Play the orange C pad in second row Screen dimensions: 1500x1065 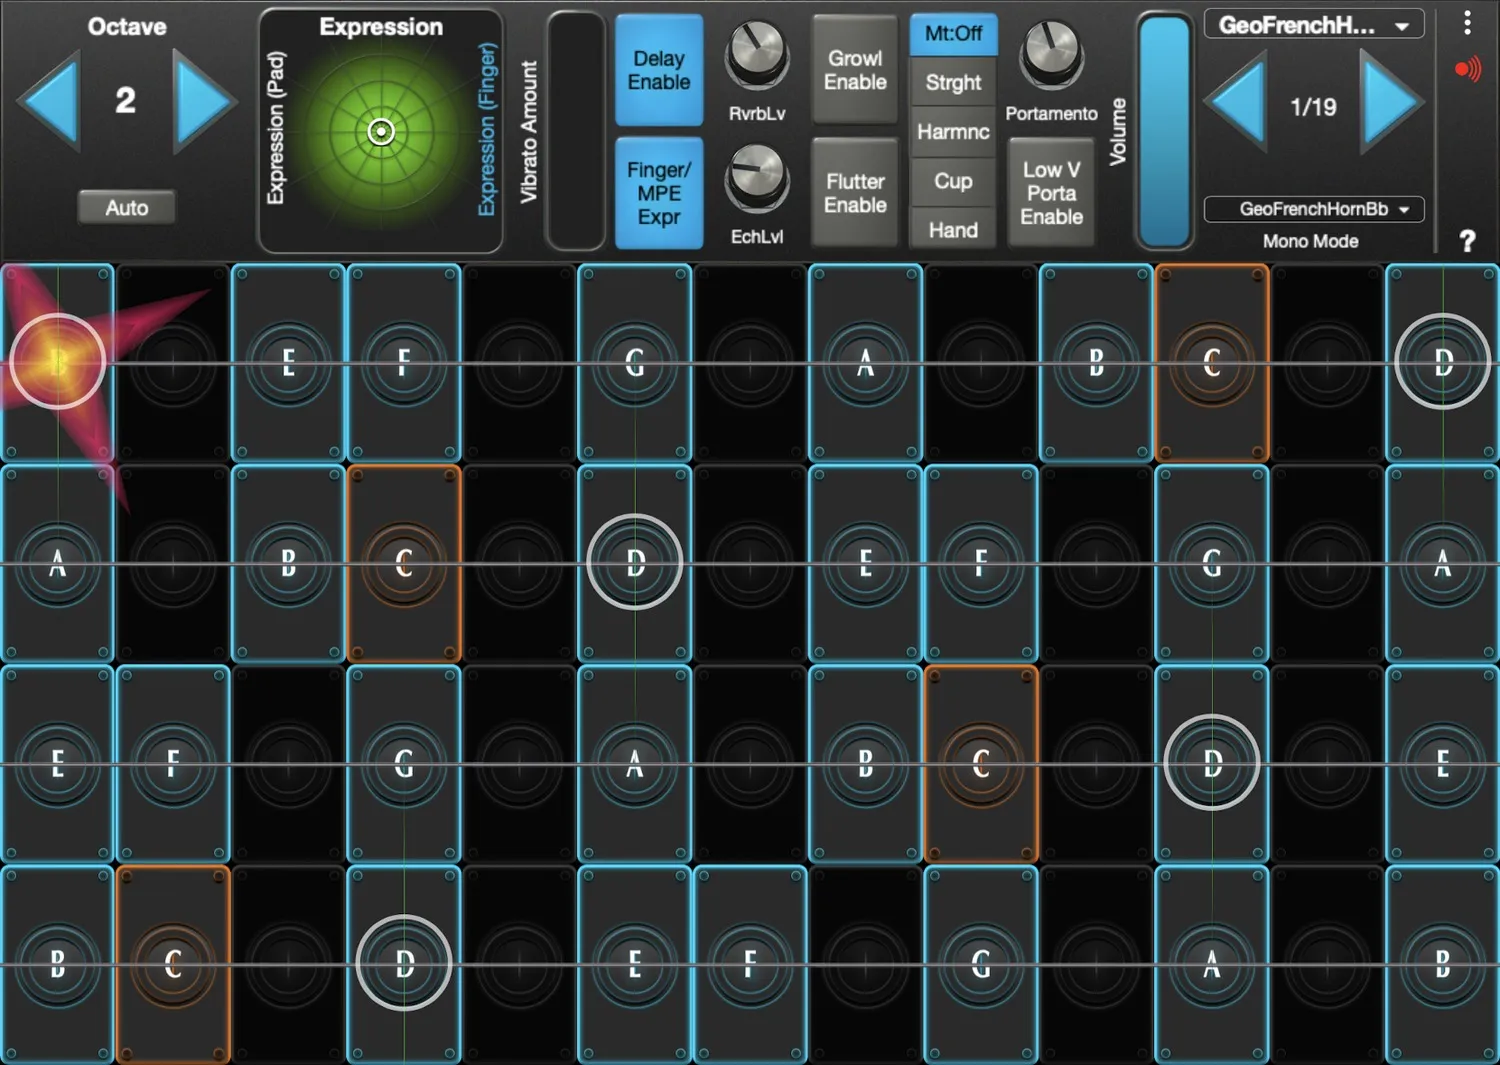[404, 563]
